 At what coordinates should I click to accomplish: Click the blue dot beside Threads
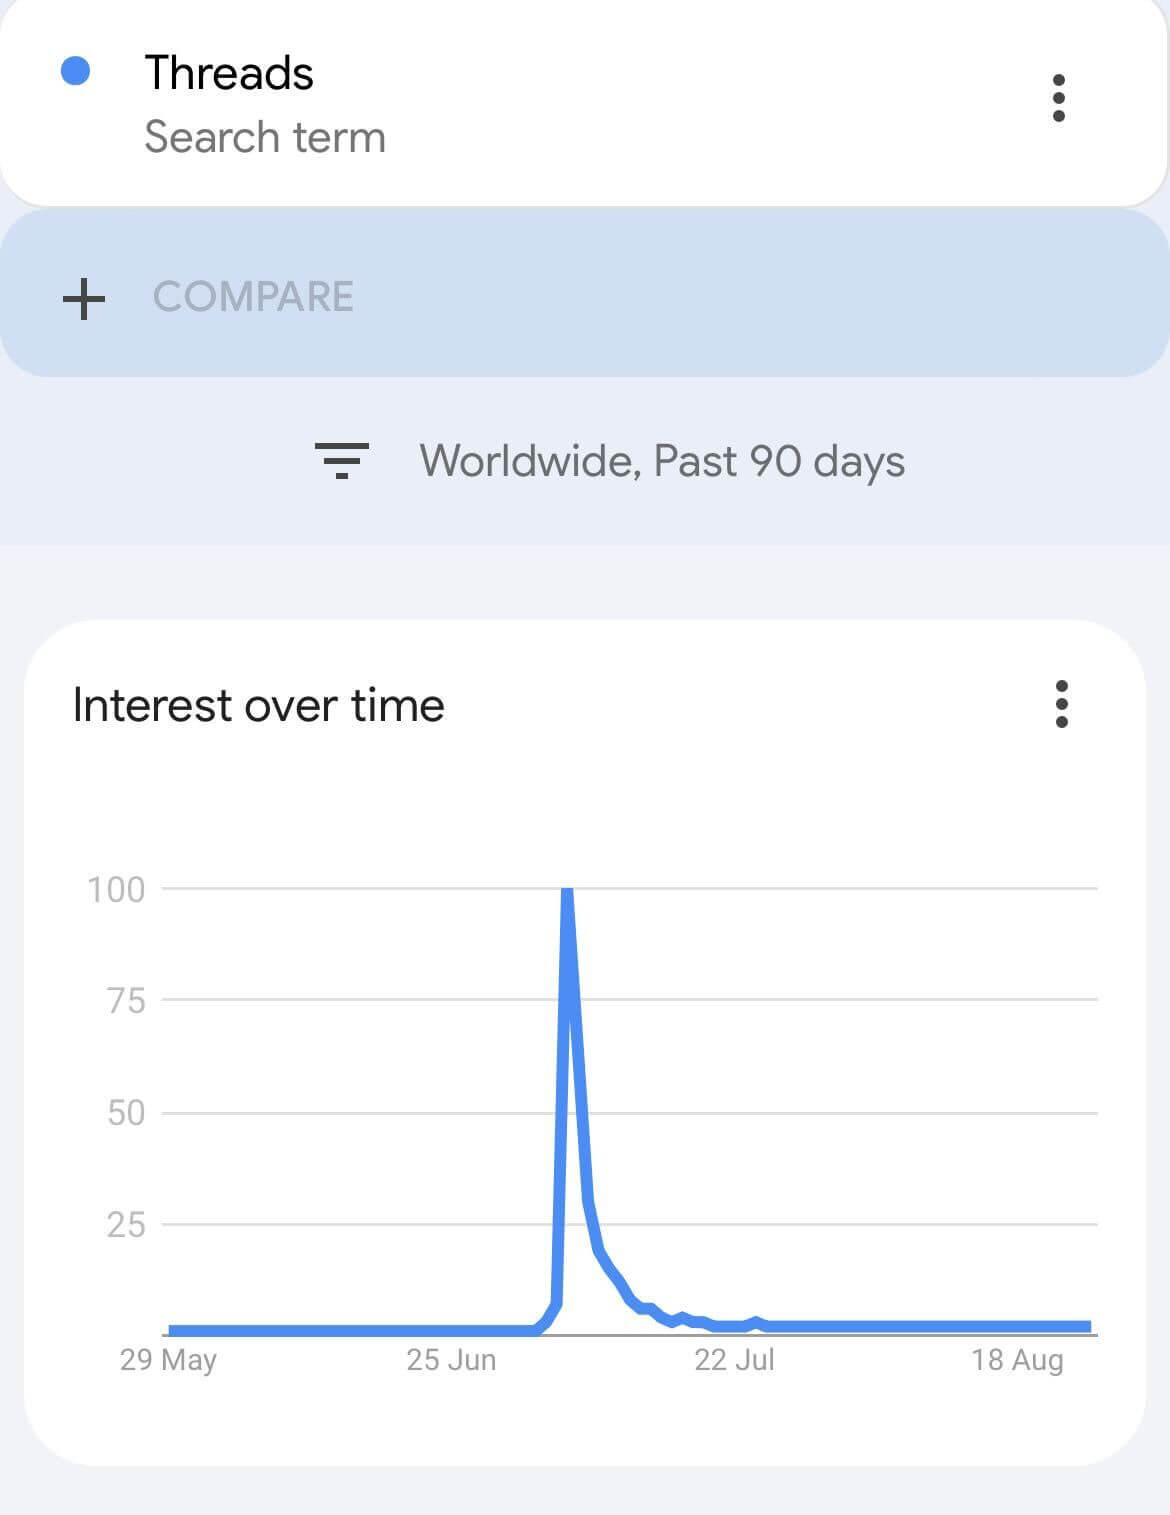click(76, 71)
